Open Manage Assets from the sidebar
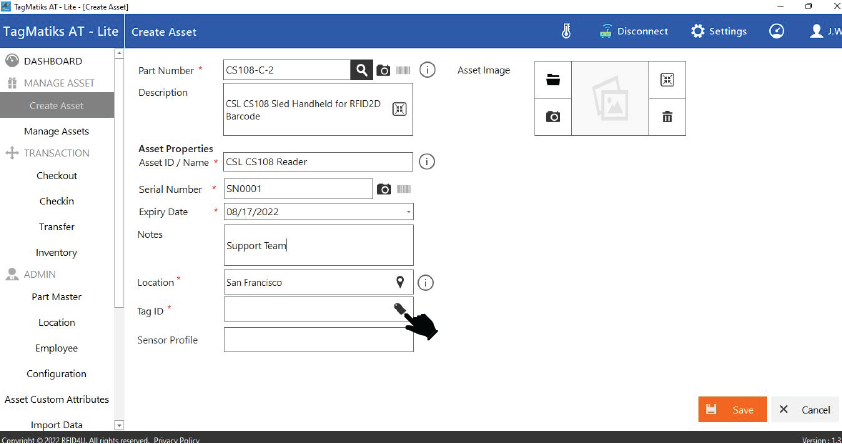This screenshot has height=444, width=842. pyautogui.click(x=56, y=131)
